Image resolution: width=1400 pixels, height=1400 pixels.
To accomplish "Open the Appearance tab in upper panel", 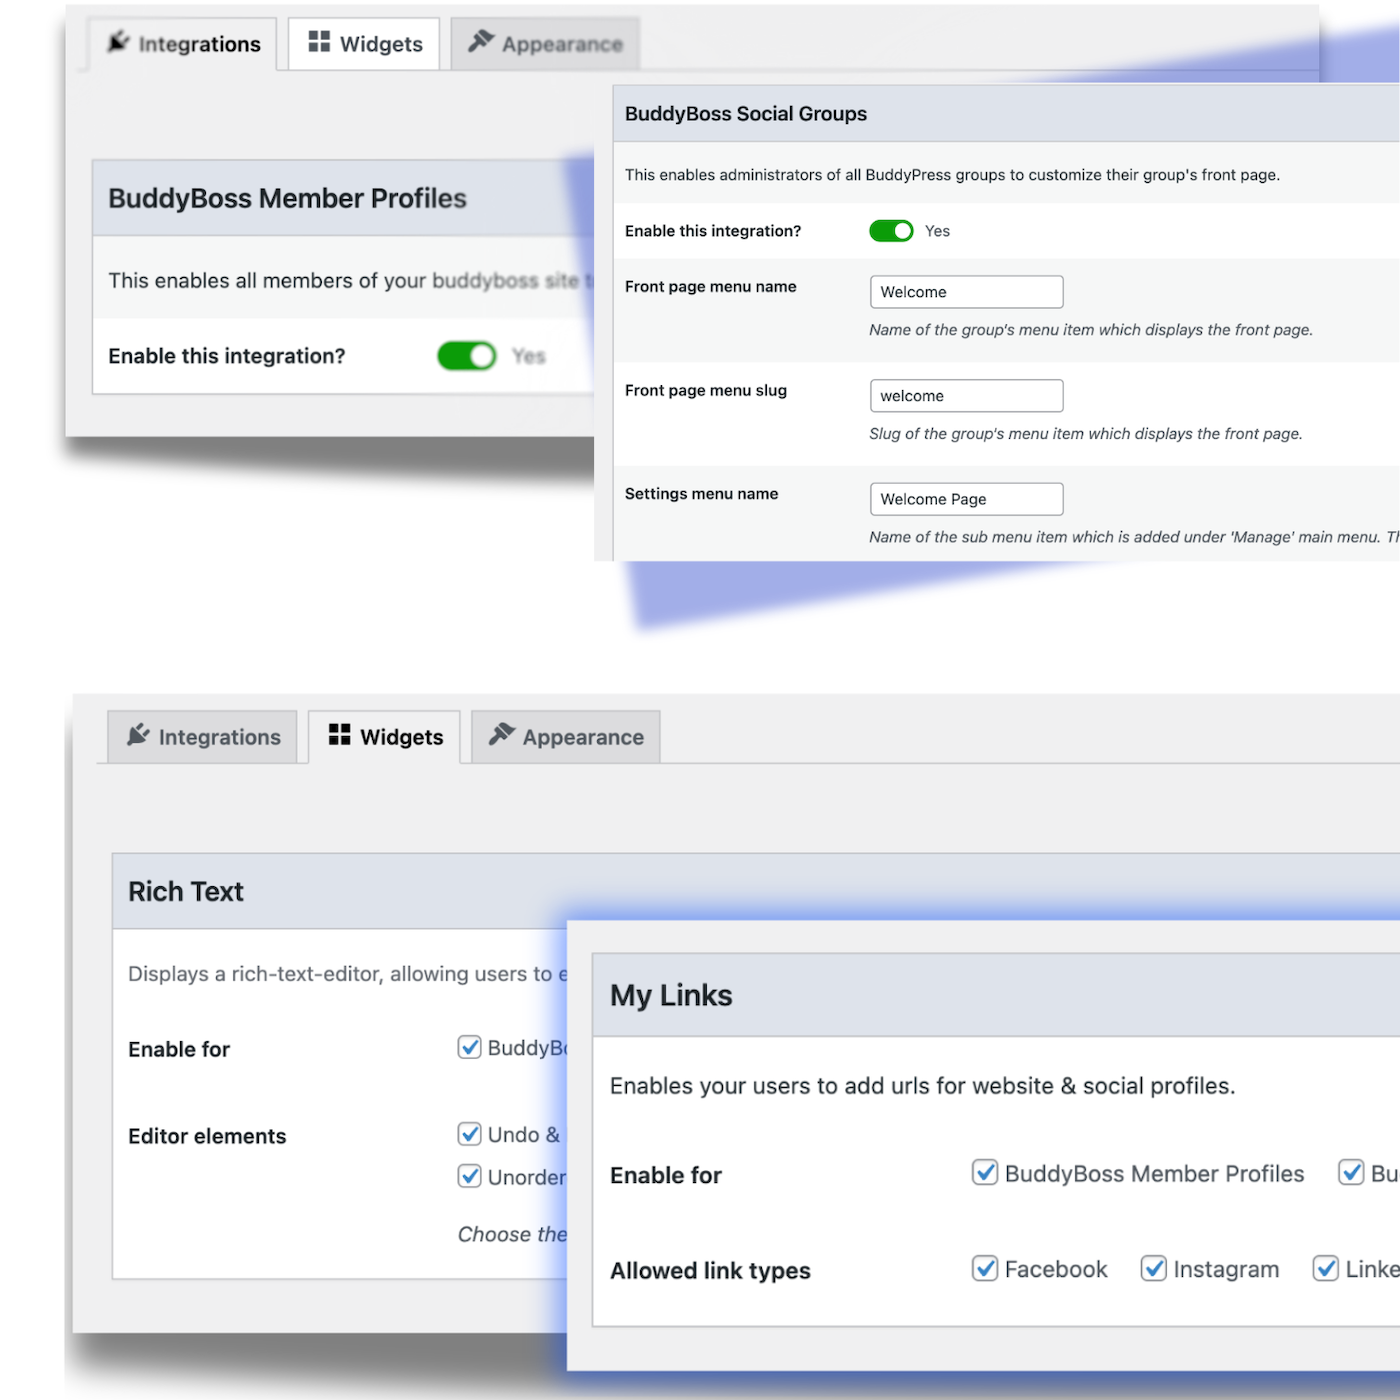I will point(545,44).
